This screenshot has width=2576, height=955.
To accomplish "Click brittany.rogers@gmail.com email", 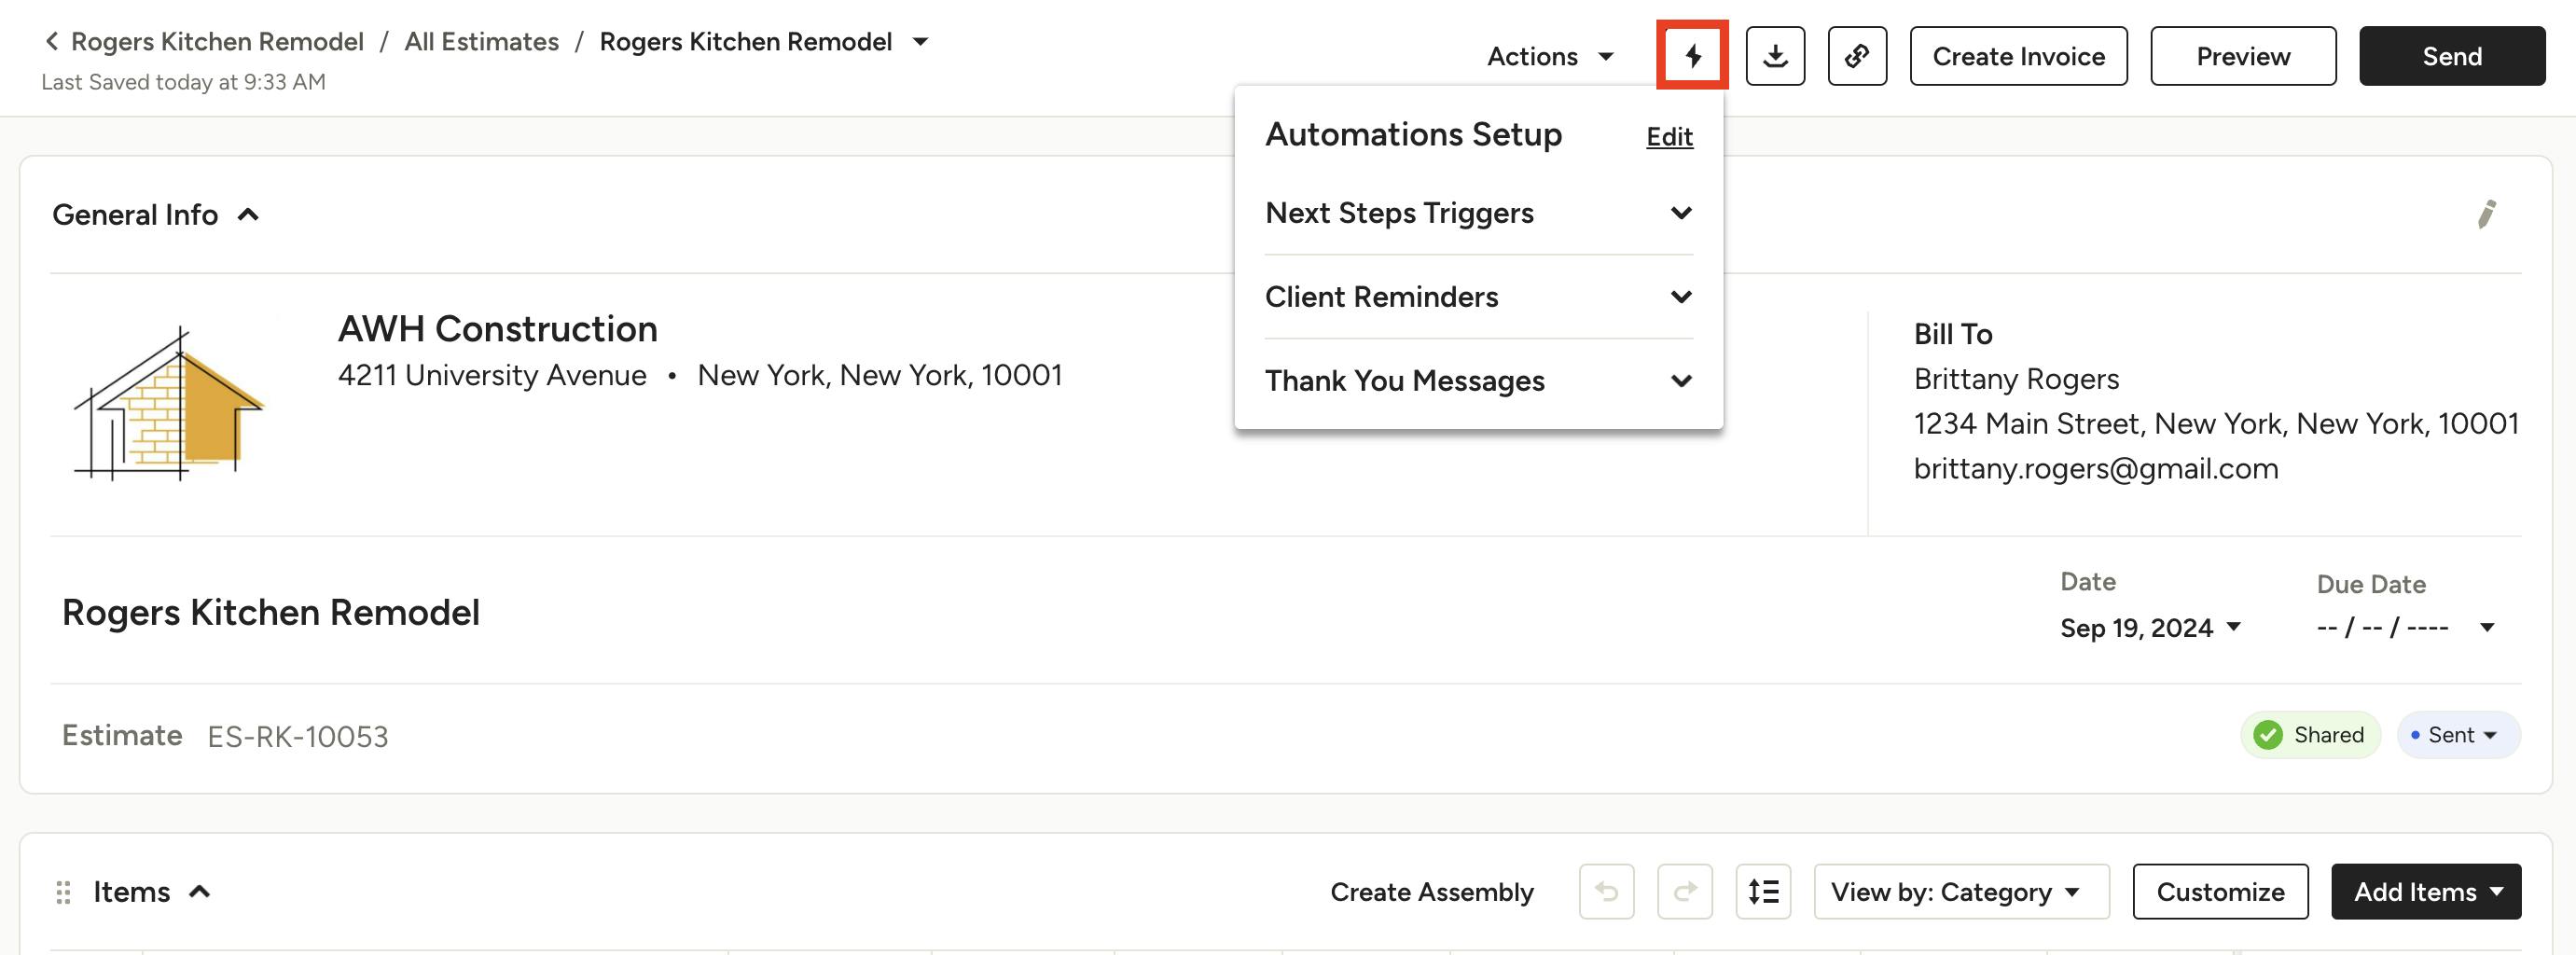I will [x=2096, y=469].
